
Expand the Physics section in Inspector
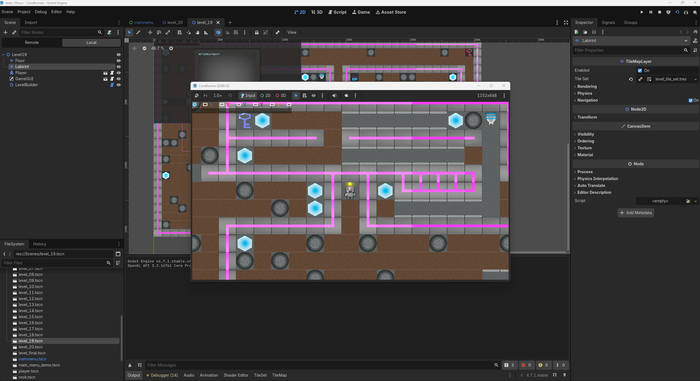584,93
